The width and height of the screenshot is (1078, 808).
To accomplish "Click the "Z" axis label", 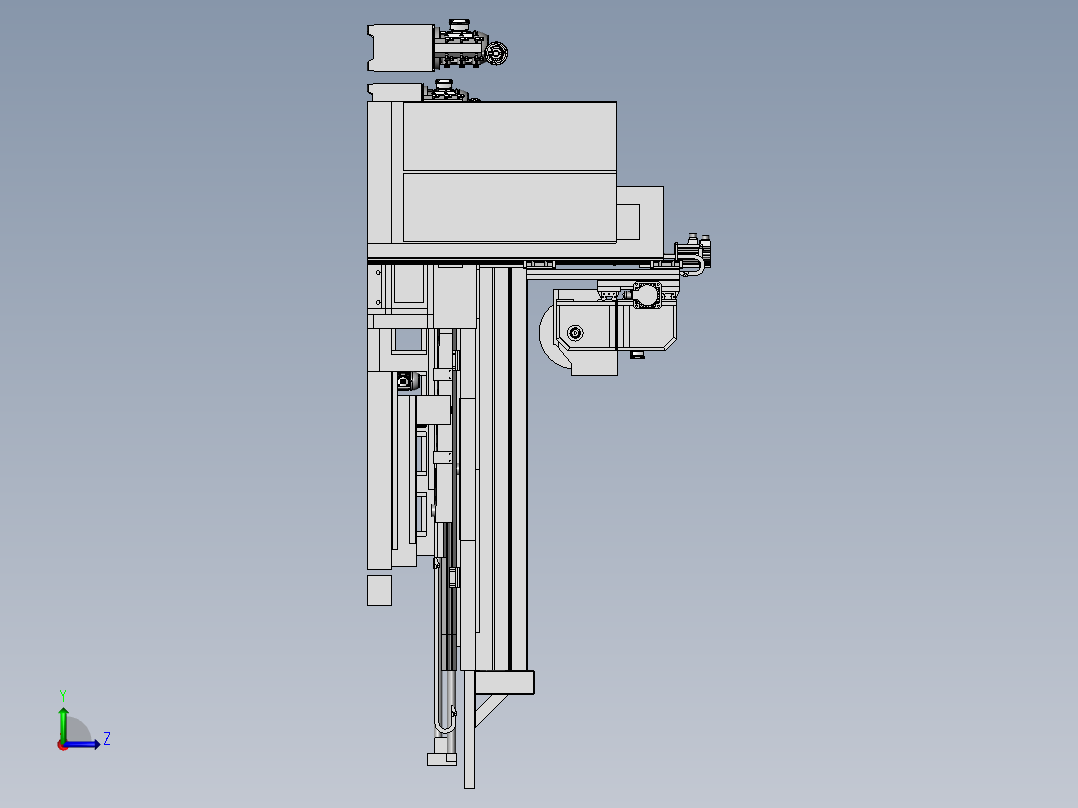I will coord(107,739).
